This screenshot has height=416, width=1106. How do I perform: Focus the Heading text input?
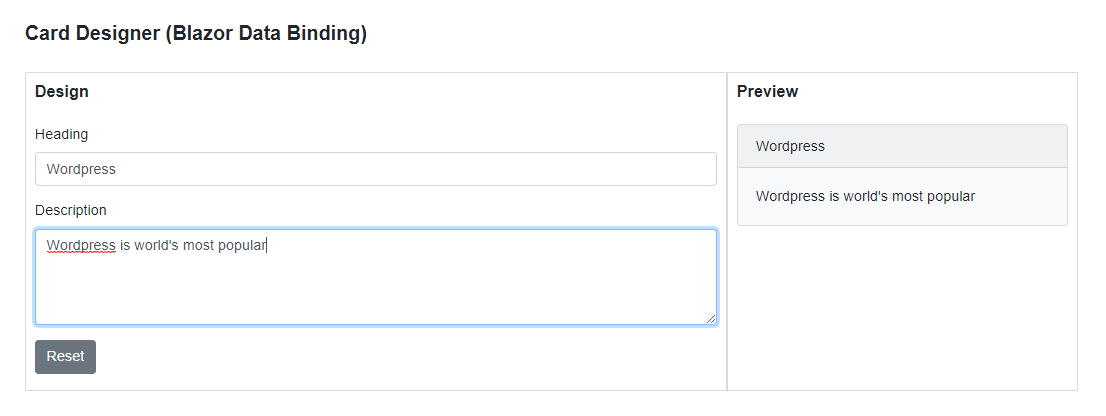(375, 169)
